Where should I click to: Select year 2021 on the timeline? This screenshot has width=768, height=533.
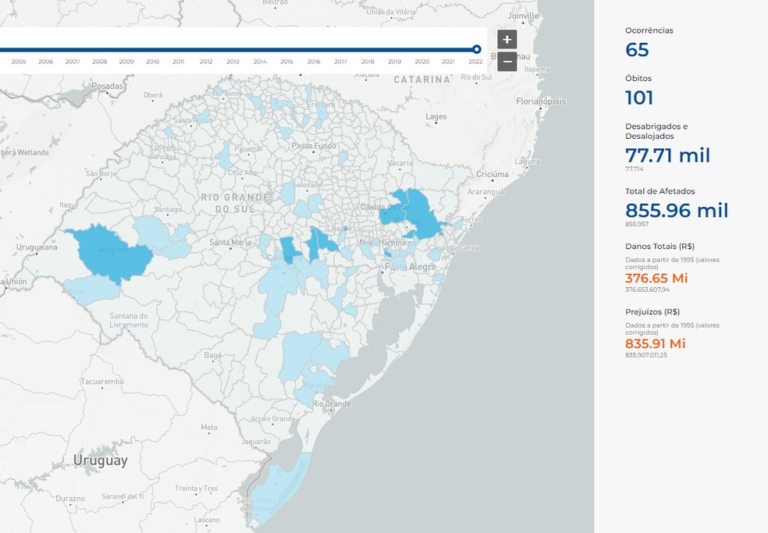[449, 62]
